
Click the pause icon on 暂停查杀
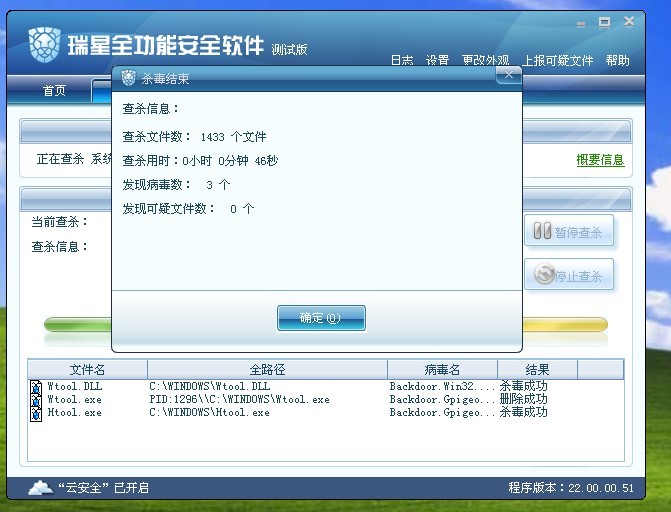(x=542, y=231)
